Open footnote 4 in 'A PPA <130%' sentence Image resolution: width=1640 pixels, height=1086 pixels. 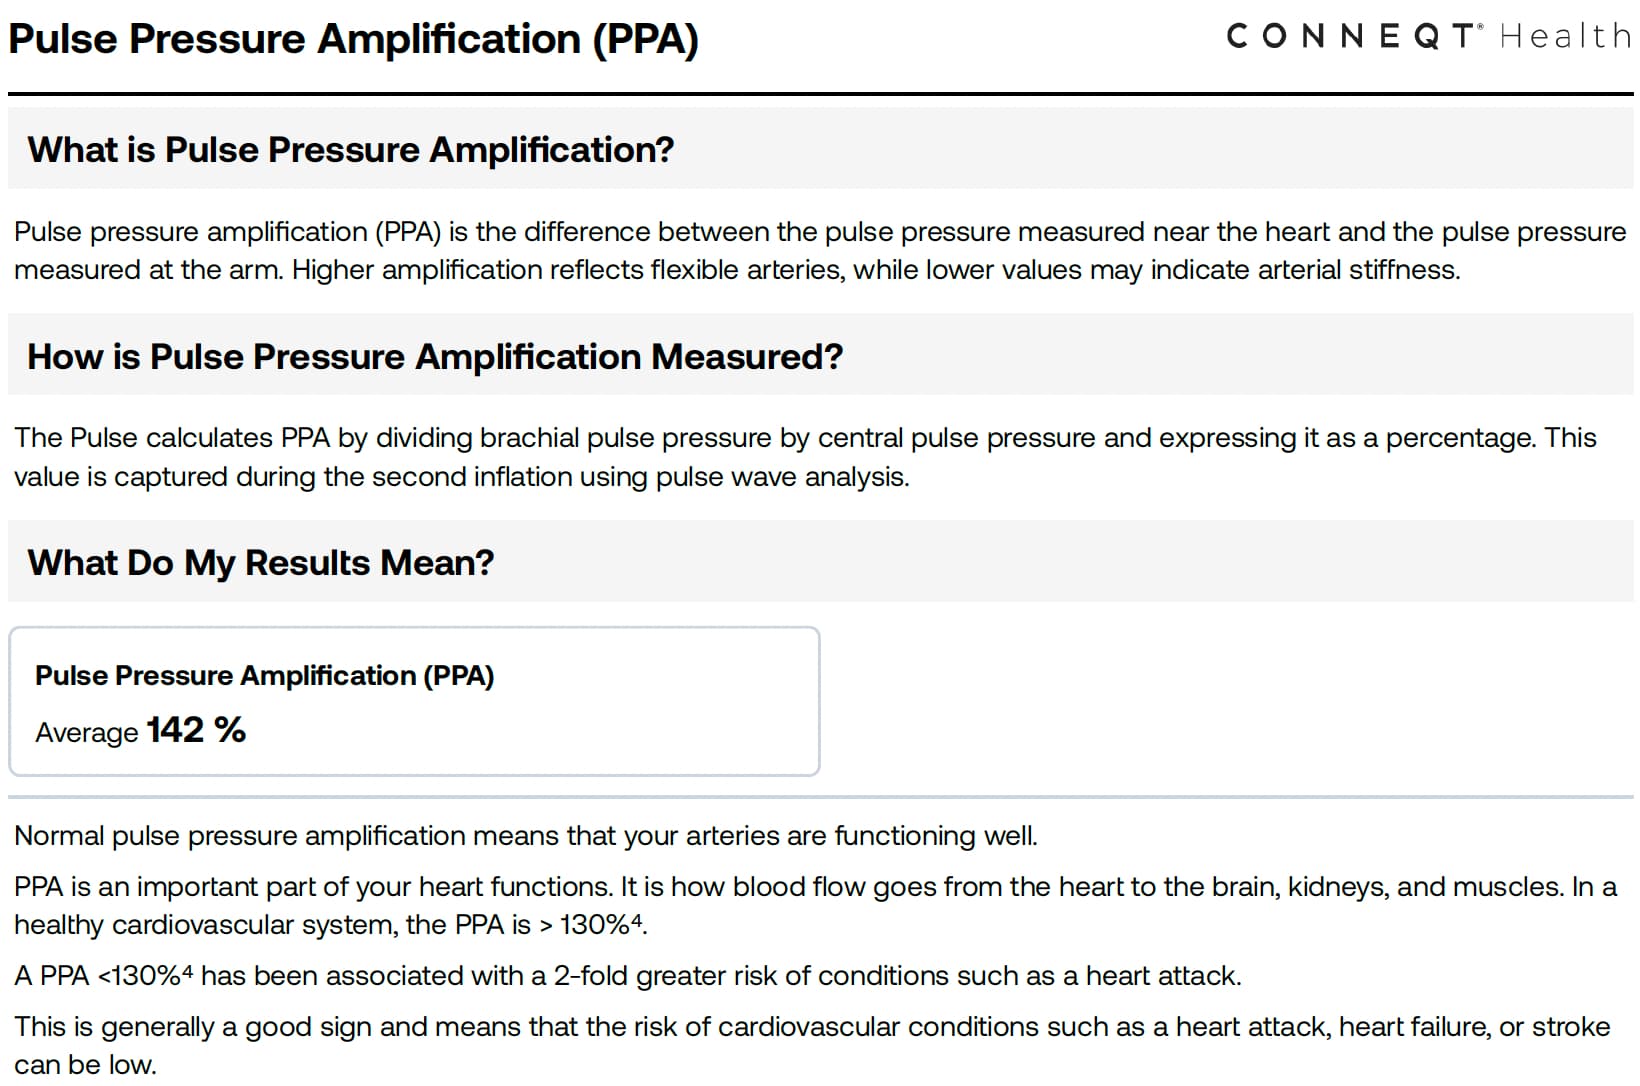click(x=187, y=970)
